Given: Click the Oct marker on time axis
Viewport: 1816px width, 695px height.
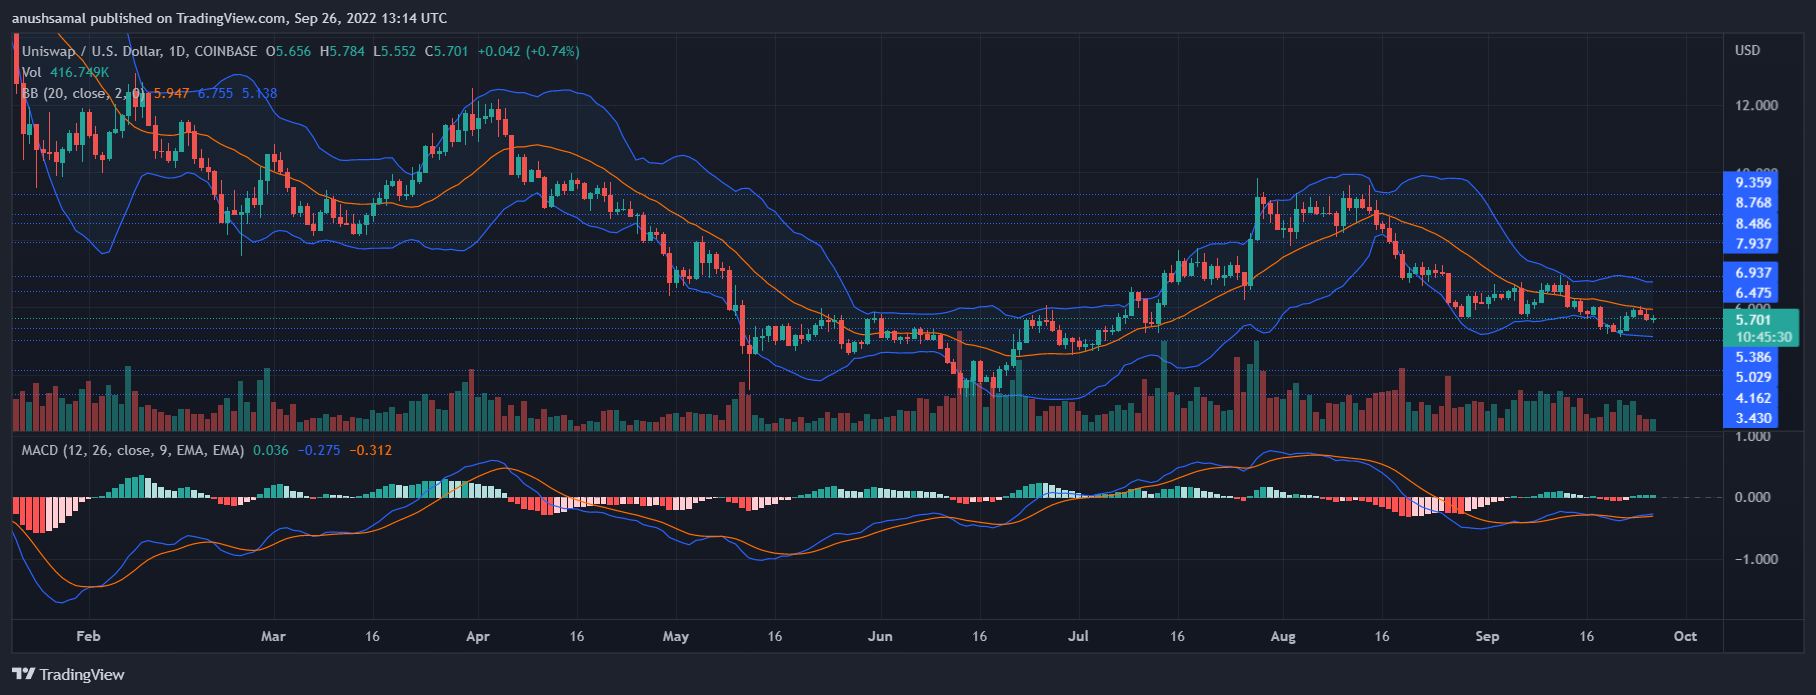Looking at the screenshot, I should point(1685,636).
